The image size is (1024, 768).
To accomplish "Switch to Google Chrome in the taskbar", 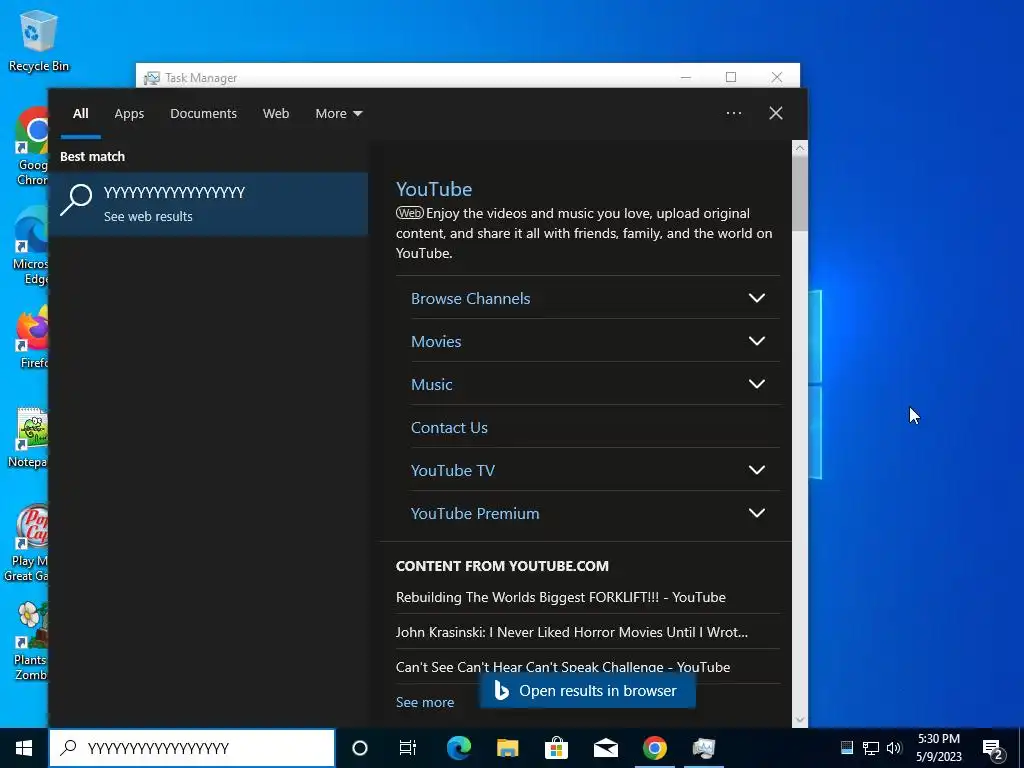I will pos(654,748).
